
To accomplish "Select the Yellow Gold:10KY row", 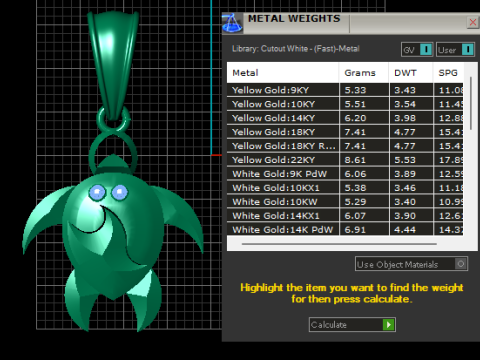I will (345, 104).
